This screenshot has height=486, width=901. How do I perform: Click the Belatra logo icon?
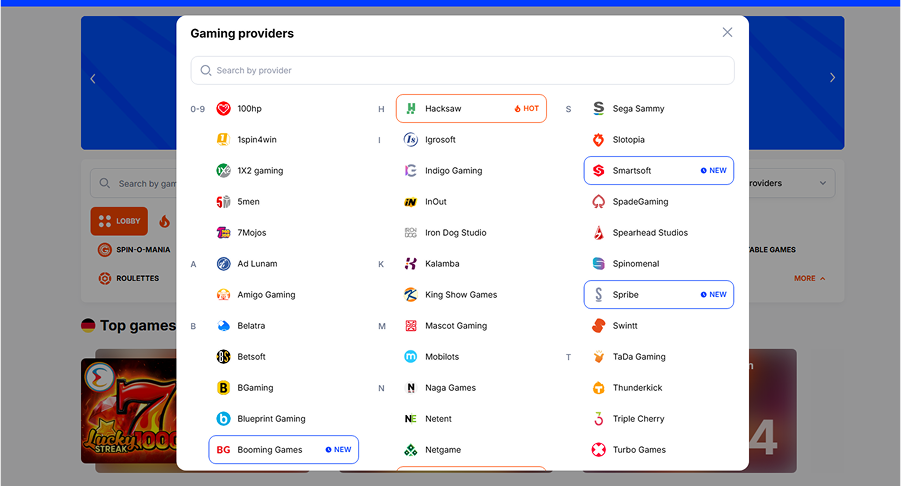tap(224, 326)
